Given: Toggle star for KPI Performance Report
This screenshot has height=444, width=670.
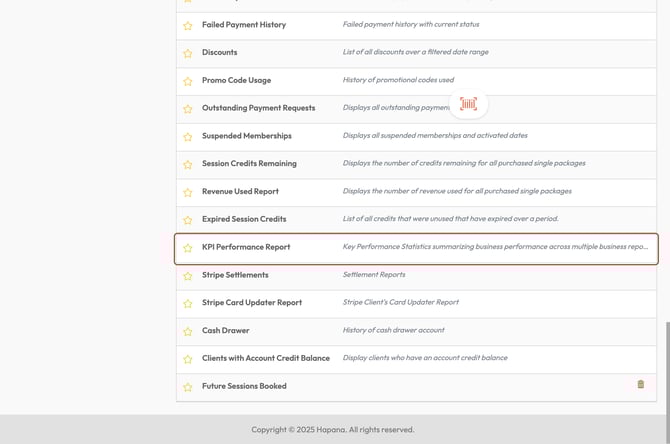Looking at the screenshot, I should point(187,248).
